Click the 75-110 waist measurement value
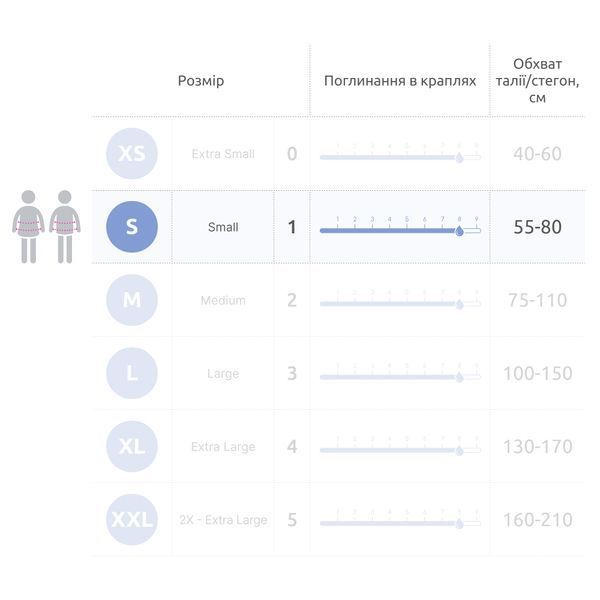Screen dimensions: 600x600 (x=538, y=300)
